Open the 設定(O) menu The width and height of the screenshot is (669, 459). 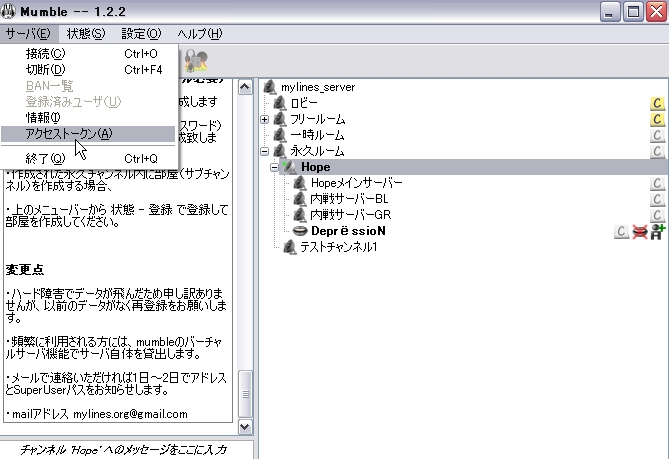coord(141,34)
